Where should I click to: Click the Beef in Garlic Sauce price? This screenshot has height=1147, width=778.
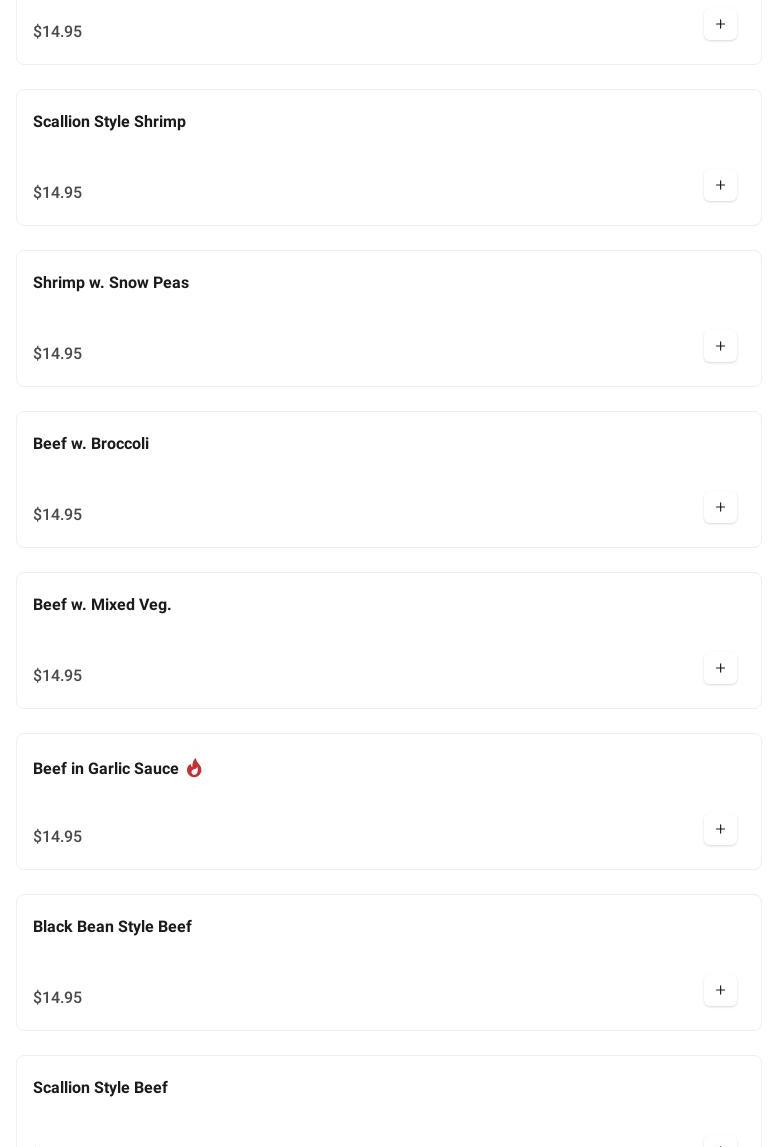58,837
